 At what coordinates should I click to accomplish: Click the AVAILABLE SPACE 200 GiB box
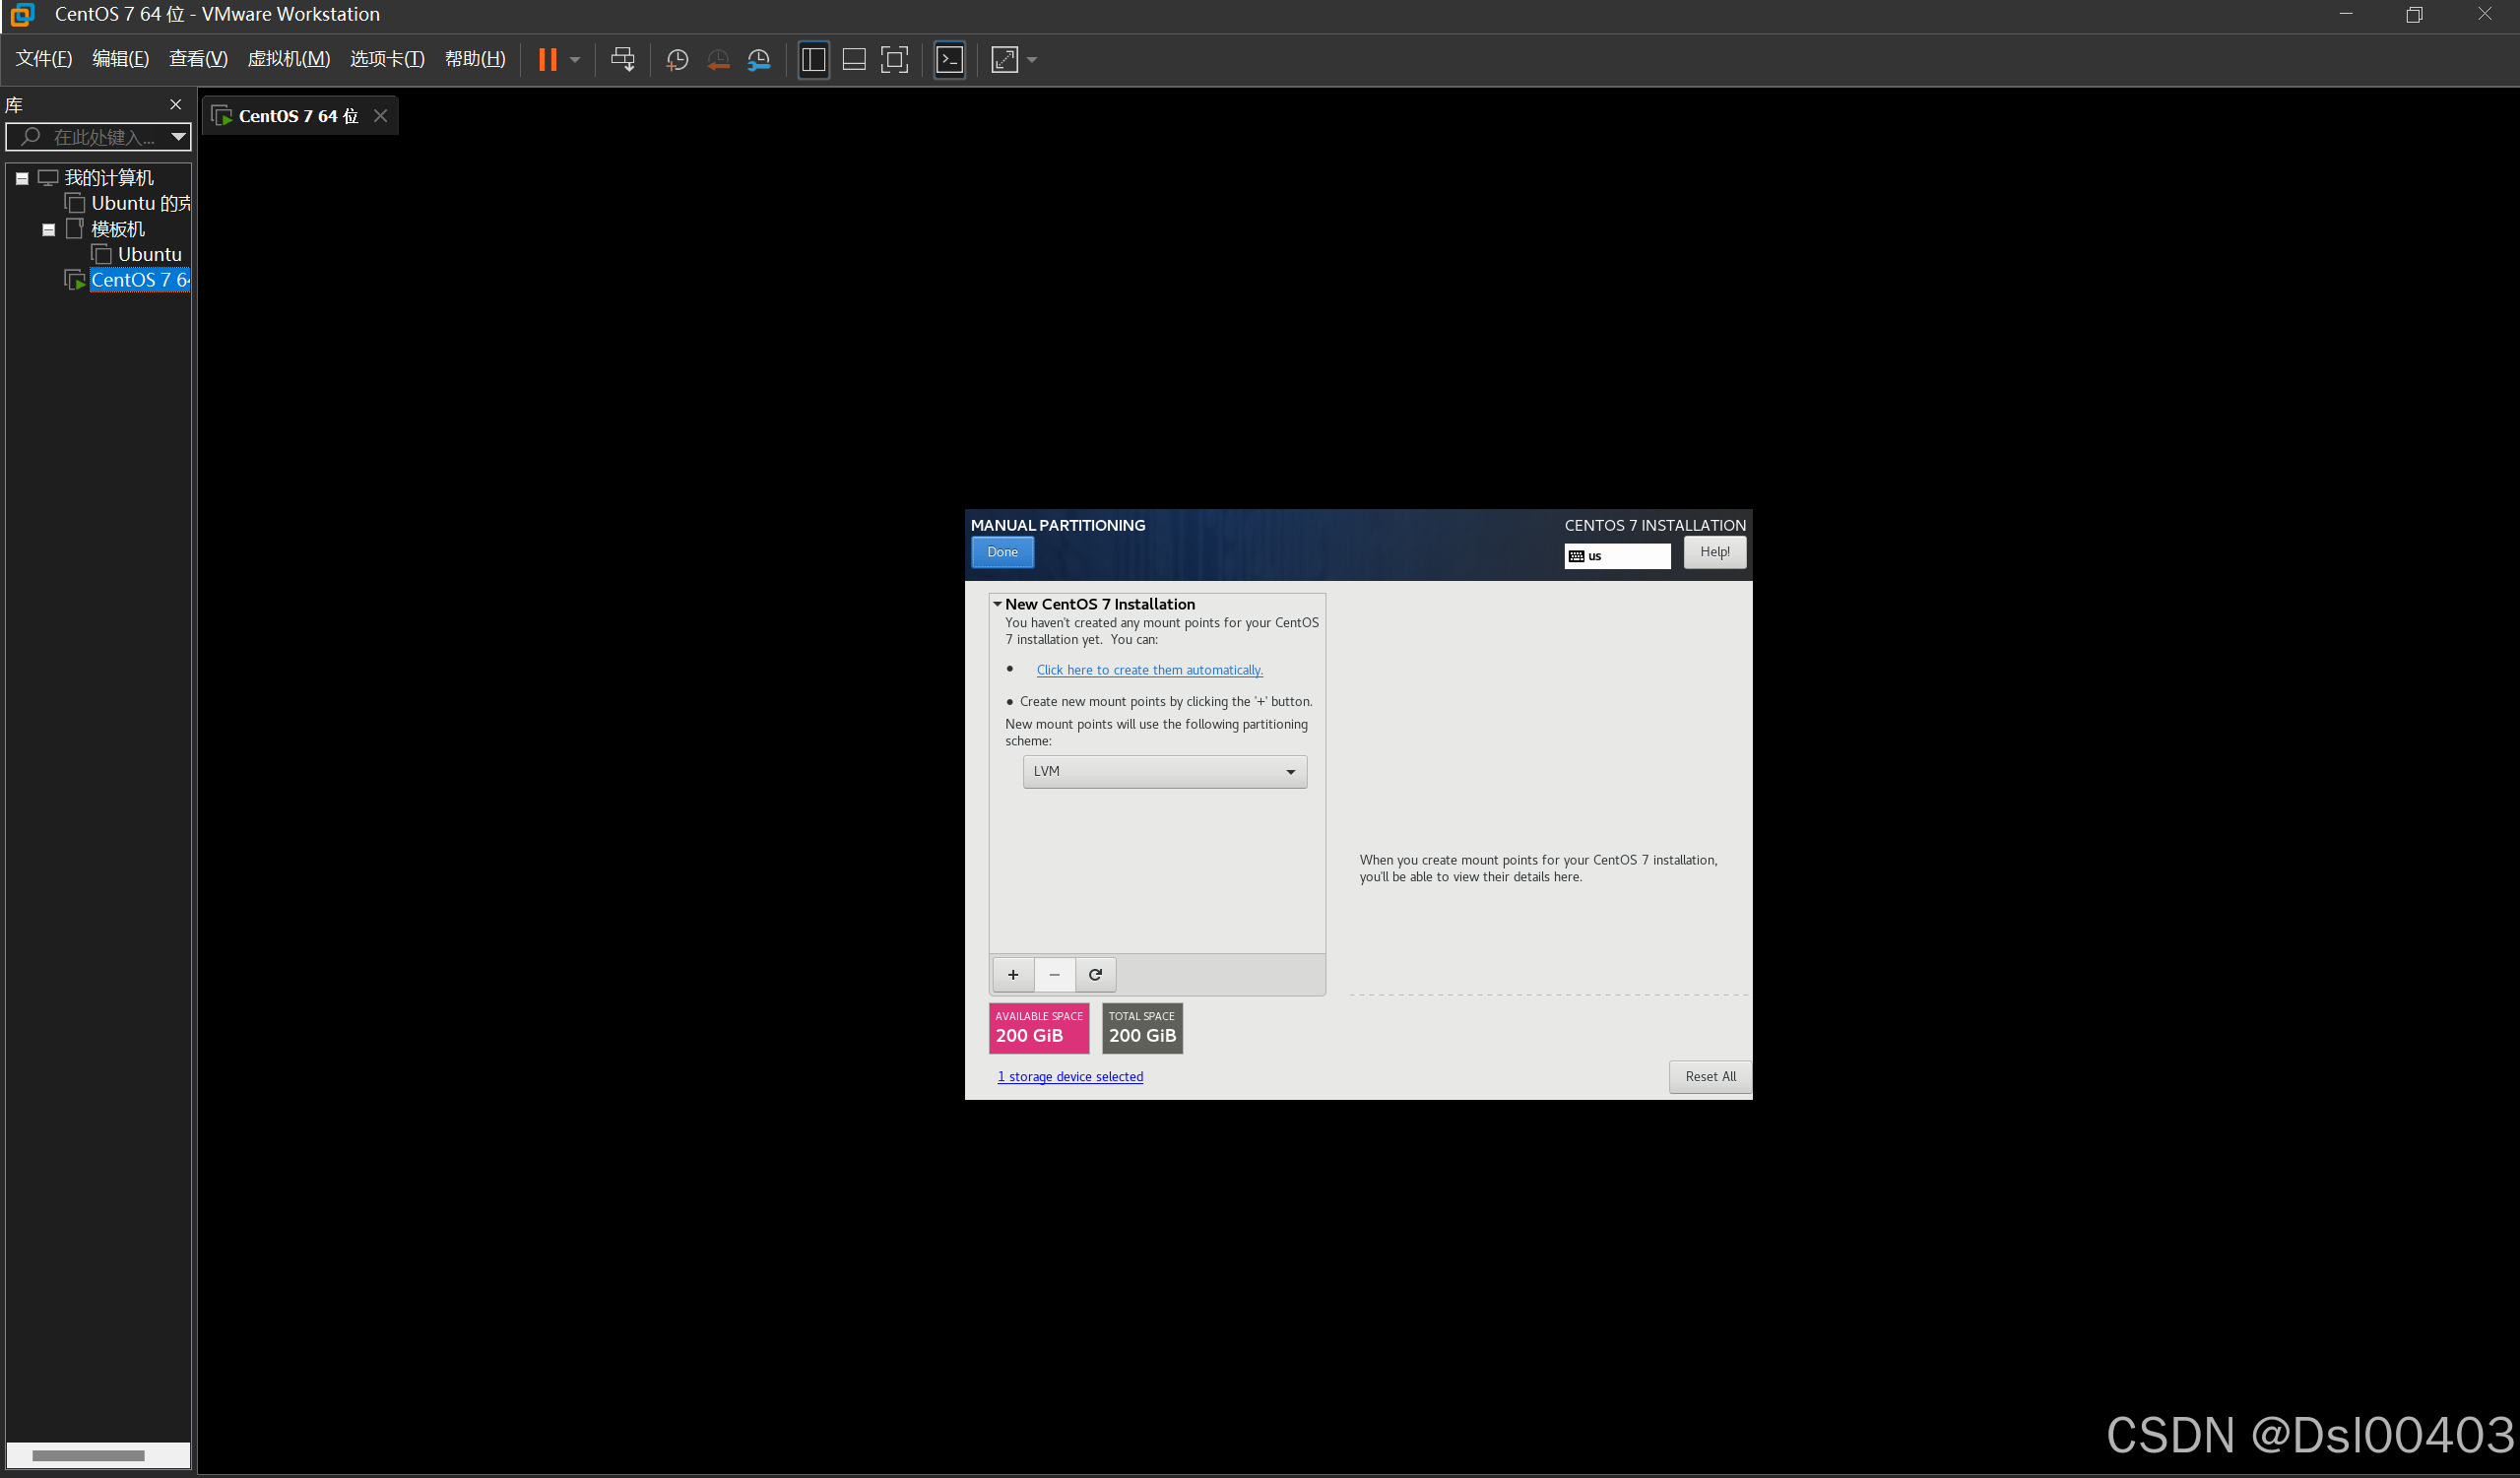[x=1039, y=1028]
